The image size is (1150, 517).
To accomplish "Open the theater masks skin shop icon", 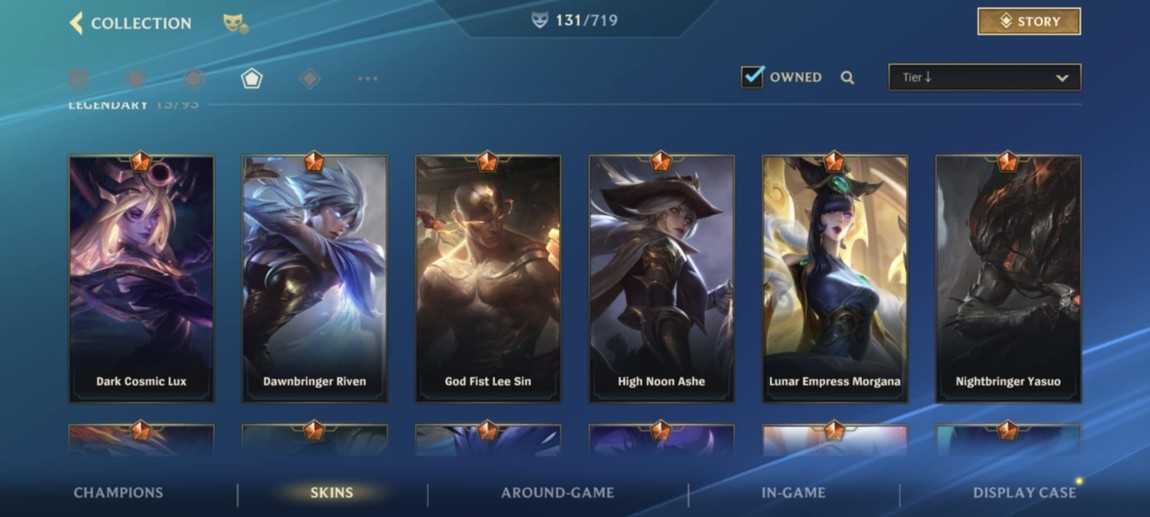I will click(235, 23).
